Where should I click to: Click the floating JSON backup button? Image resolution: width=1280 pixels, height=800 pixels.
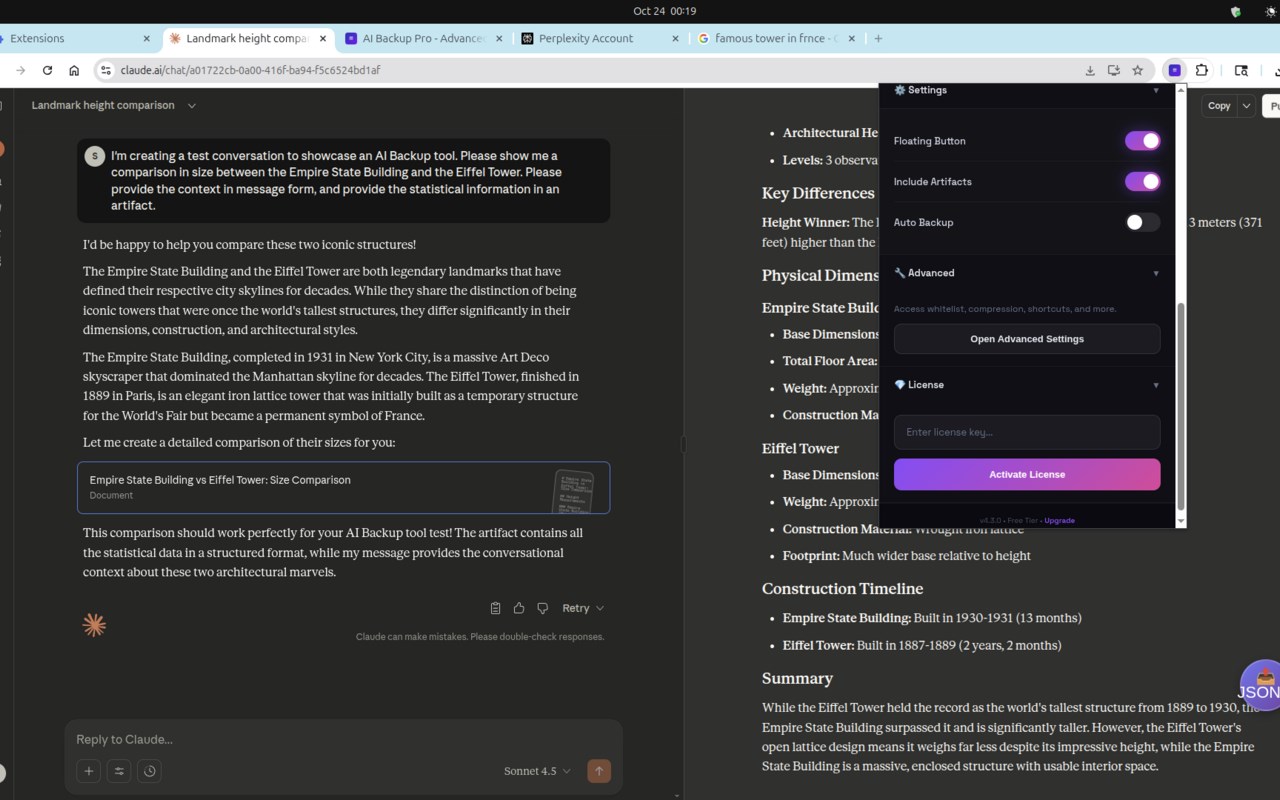coord(1260,685)
